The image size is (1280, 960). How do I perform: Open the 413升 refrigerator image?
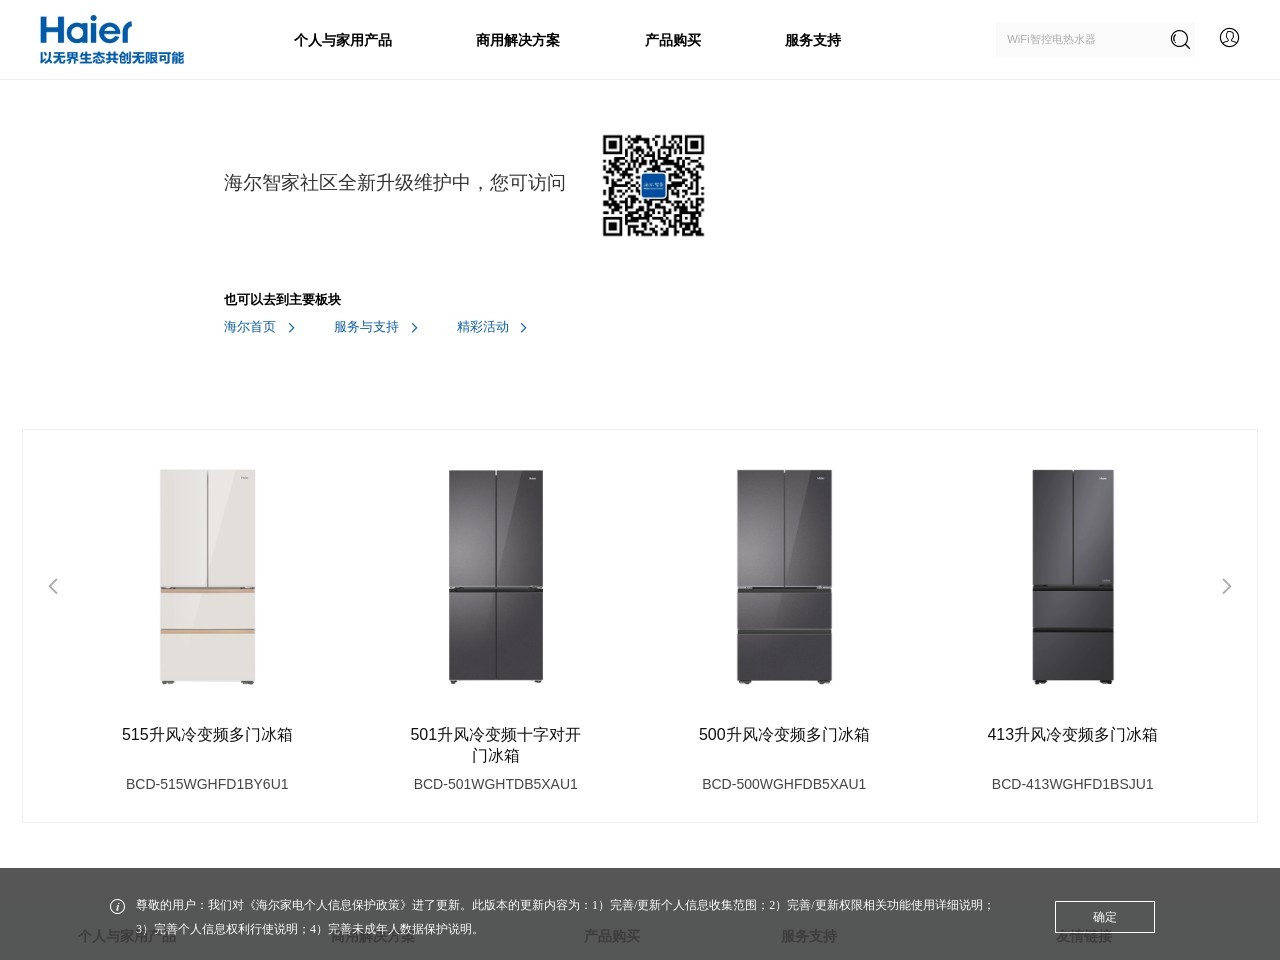tap(1073, 577)
